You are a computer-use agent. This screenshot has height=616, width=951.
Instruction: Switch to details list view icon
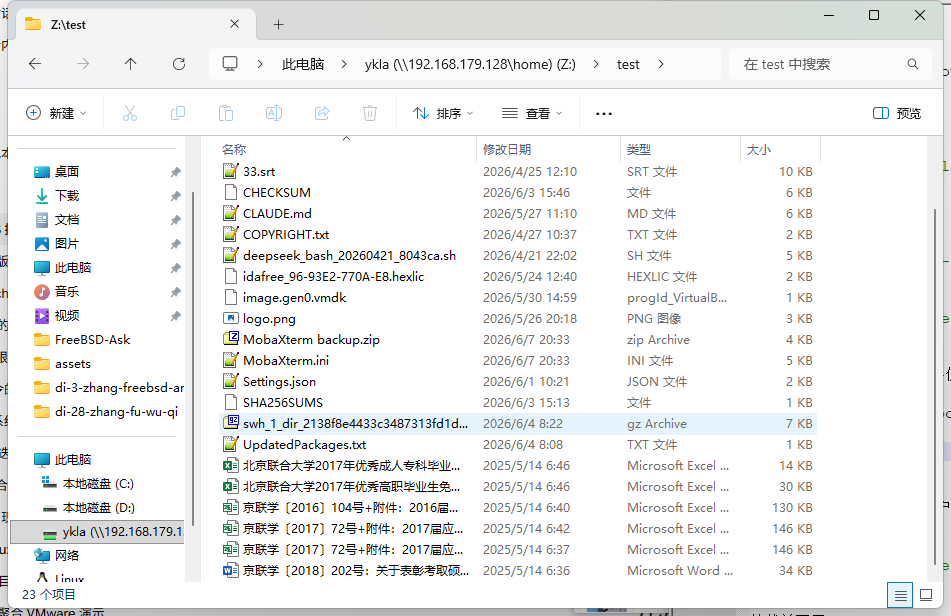901,595
